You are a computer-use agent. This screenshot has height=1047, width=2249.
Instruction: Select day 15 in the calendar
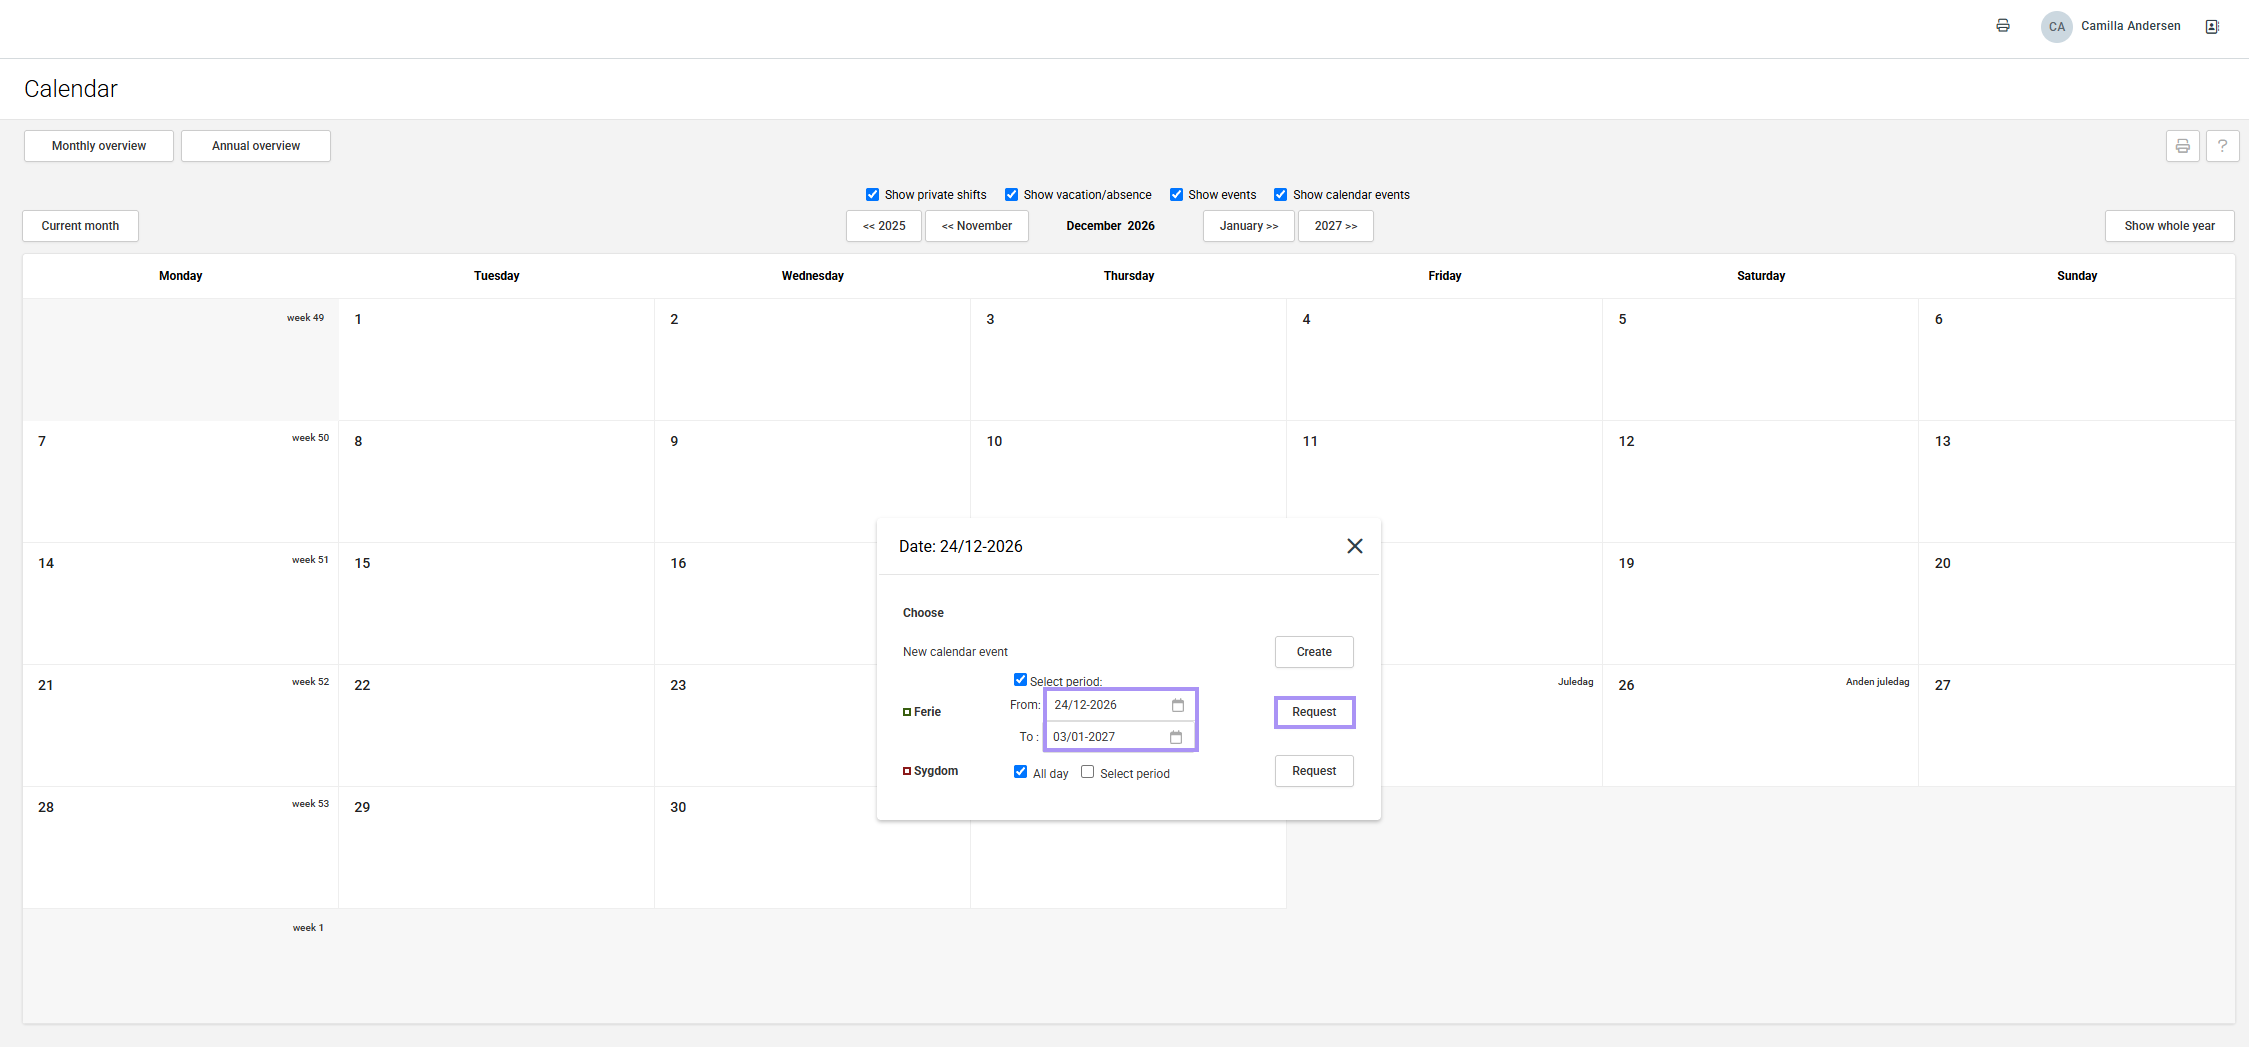pos(496,603)
